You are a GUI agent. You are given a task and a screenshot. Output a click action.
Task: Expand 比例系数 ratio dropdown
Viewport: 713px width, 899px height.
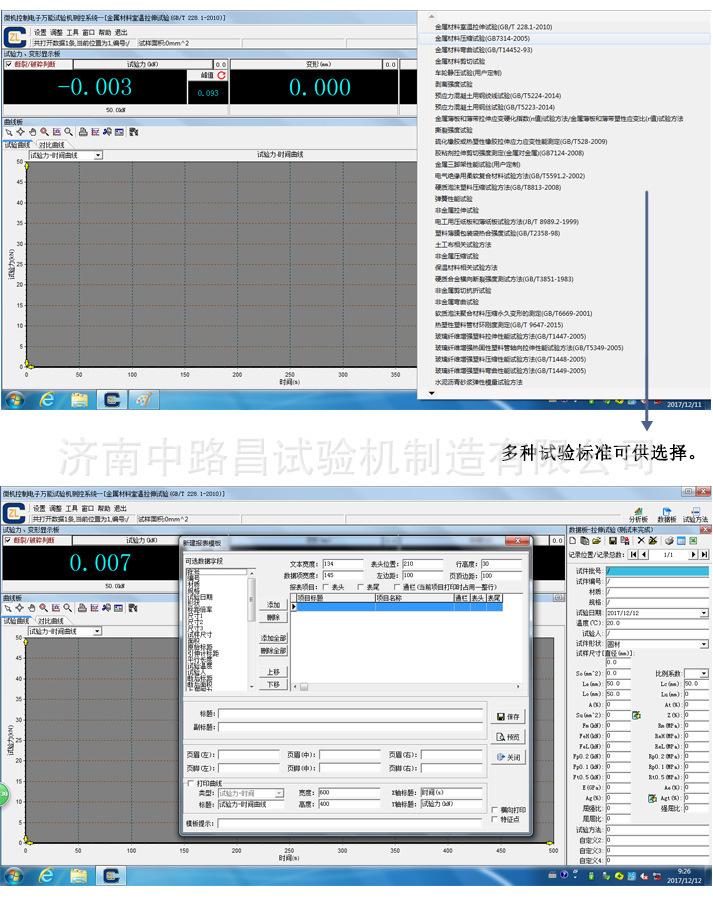(x=704, y=673)
